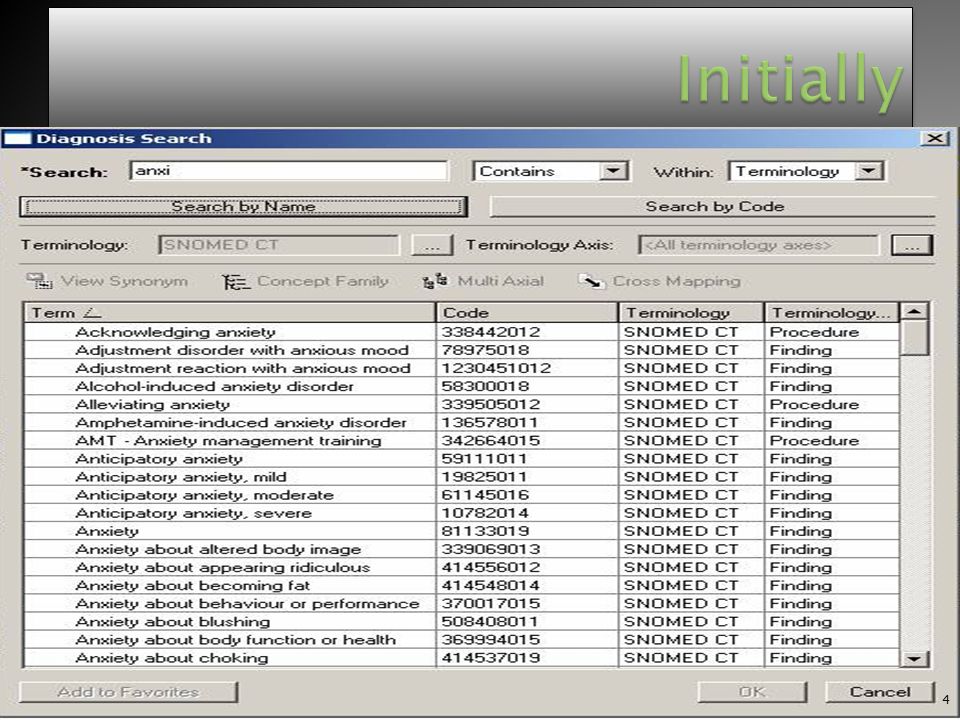Click the Diagnosis Search title bar icon

point(17,138)
